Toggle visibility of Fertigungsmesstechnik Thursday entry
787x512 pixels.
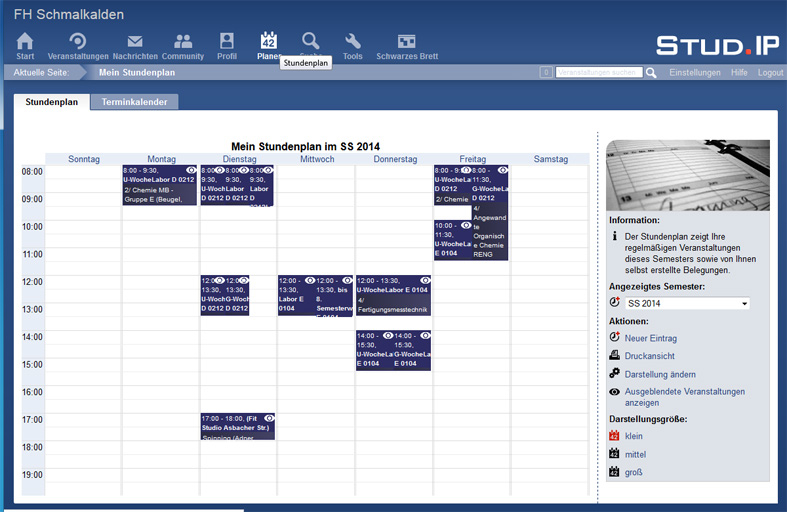tap(424, 281)
